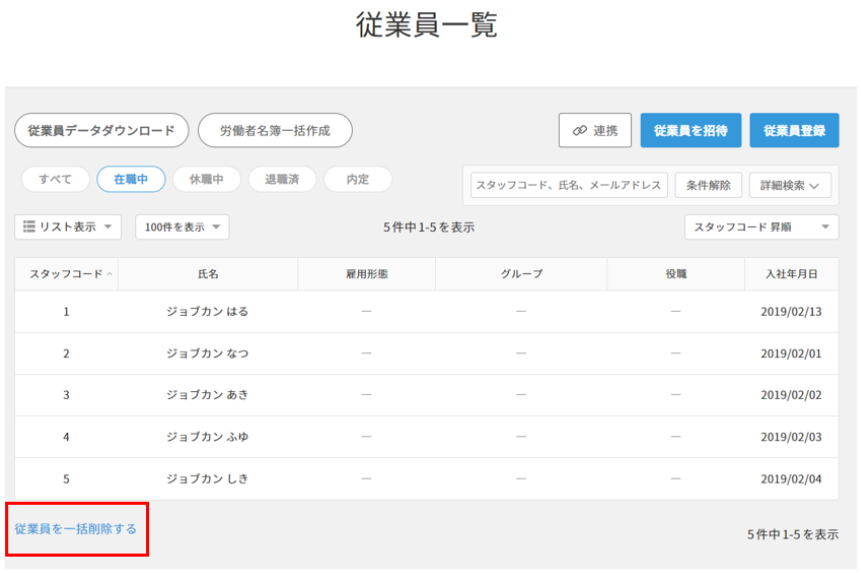The width and height of the screenshot is (861, 573).
Task: Clear filters with 条件解除 button
Action: coord(708,185)
